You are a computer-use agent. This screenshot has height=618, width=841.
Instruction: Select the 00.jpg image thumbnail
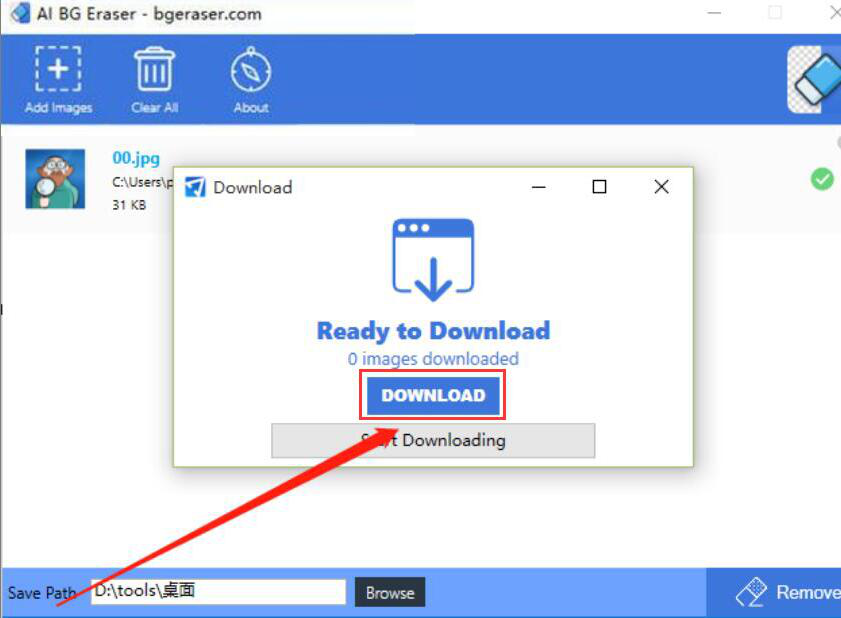55,179
